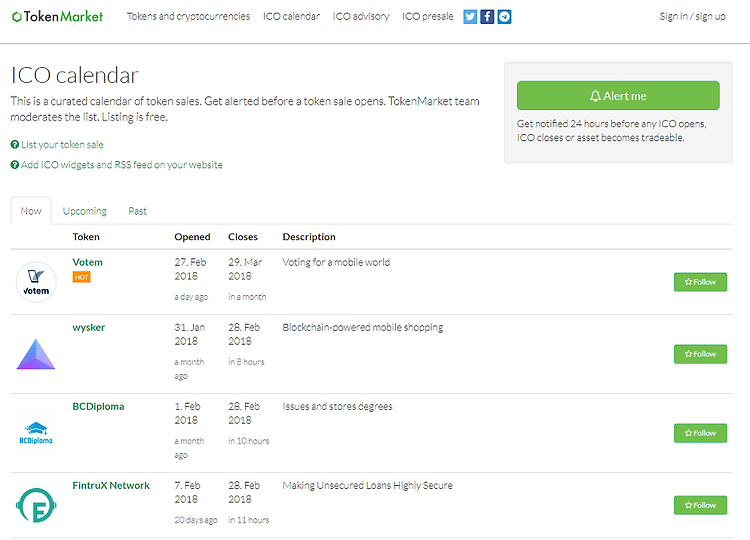Screen dimensions: 750x540
Task: Click 'Making Unsecured Loans Highly Secure' text
Action: [367, 485]
